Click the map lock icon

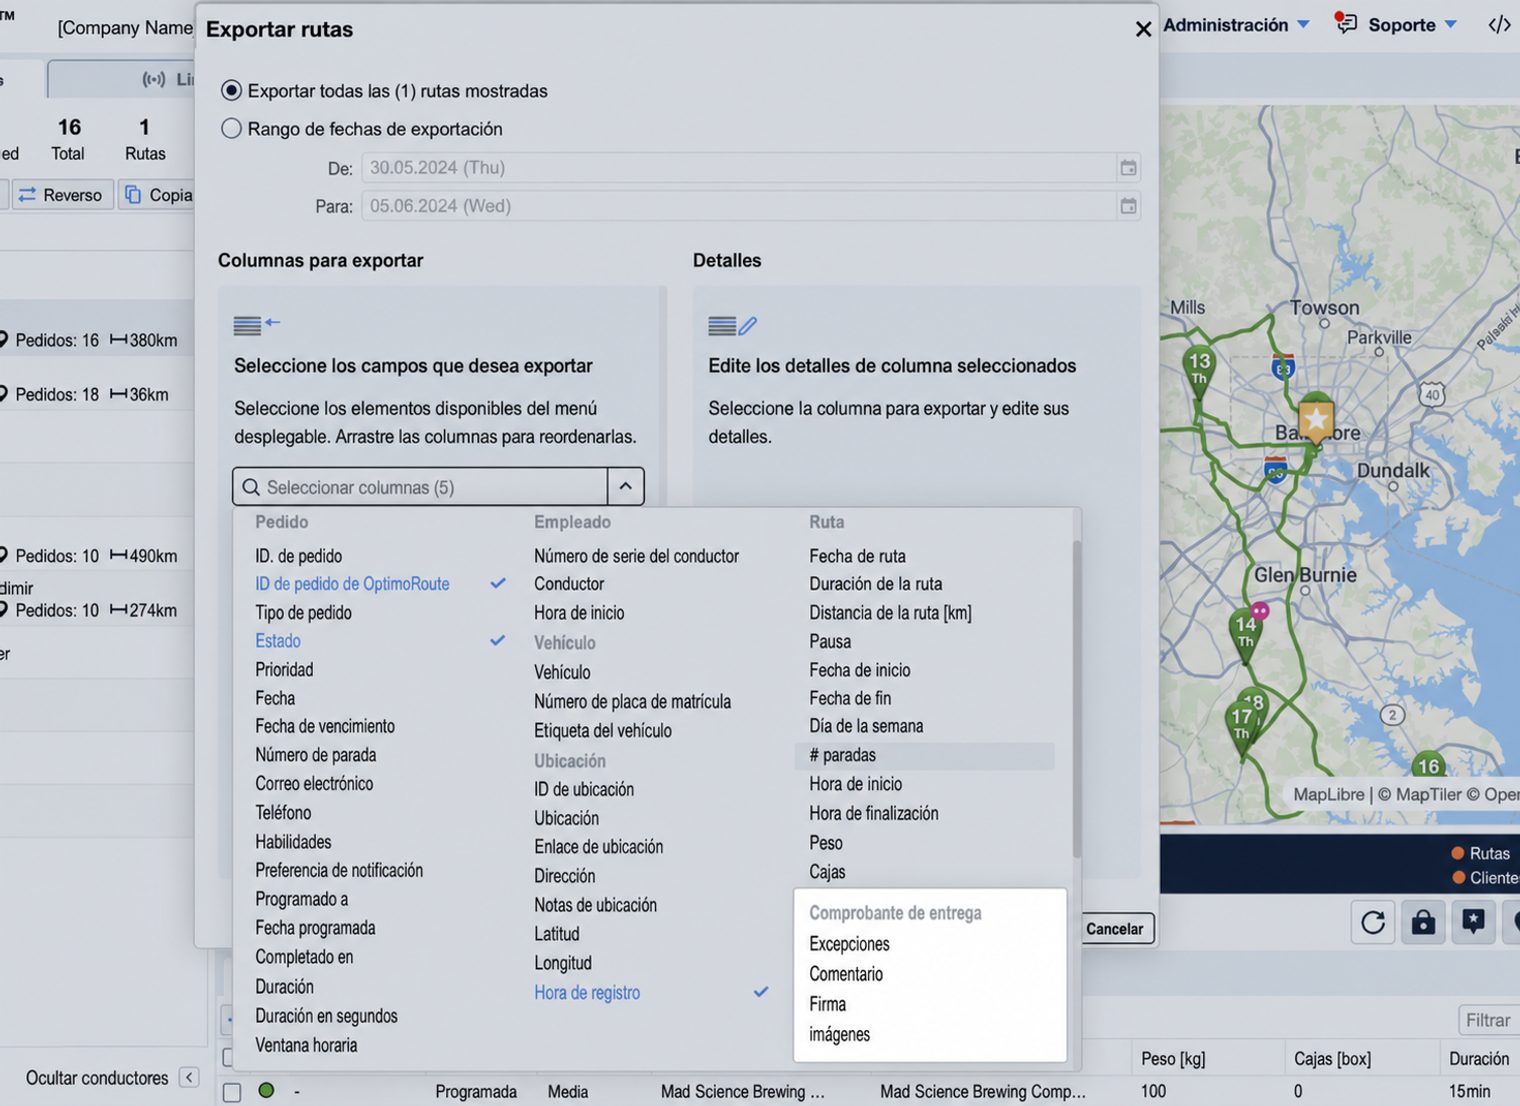[1423, 922]
